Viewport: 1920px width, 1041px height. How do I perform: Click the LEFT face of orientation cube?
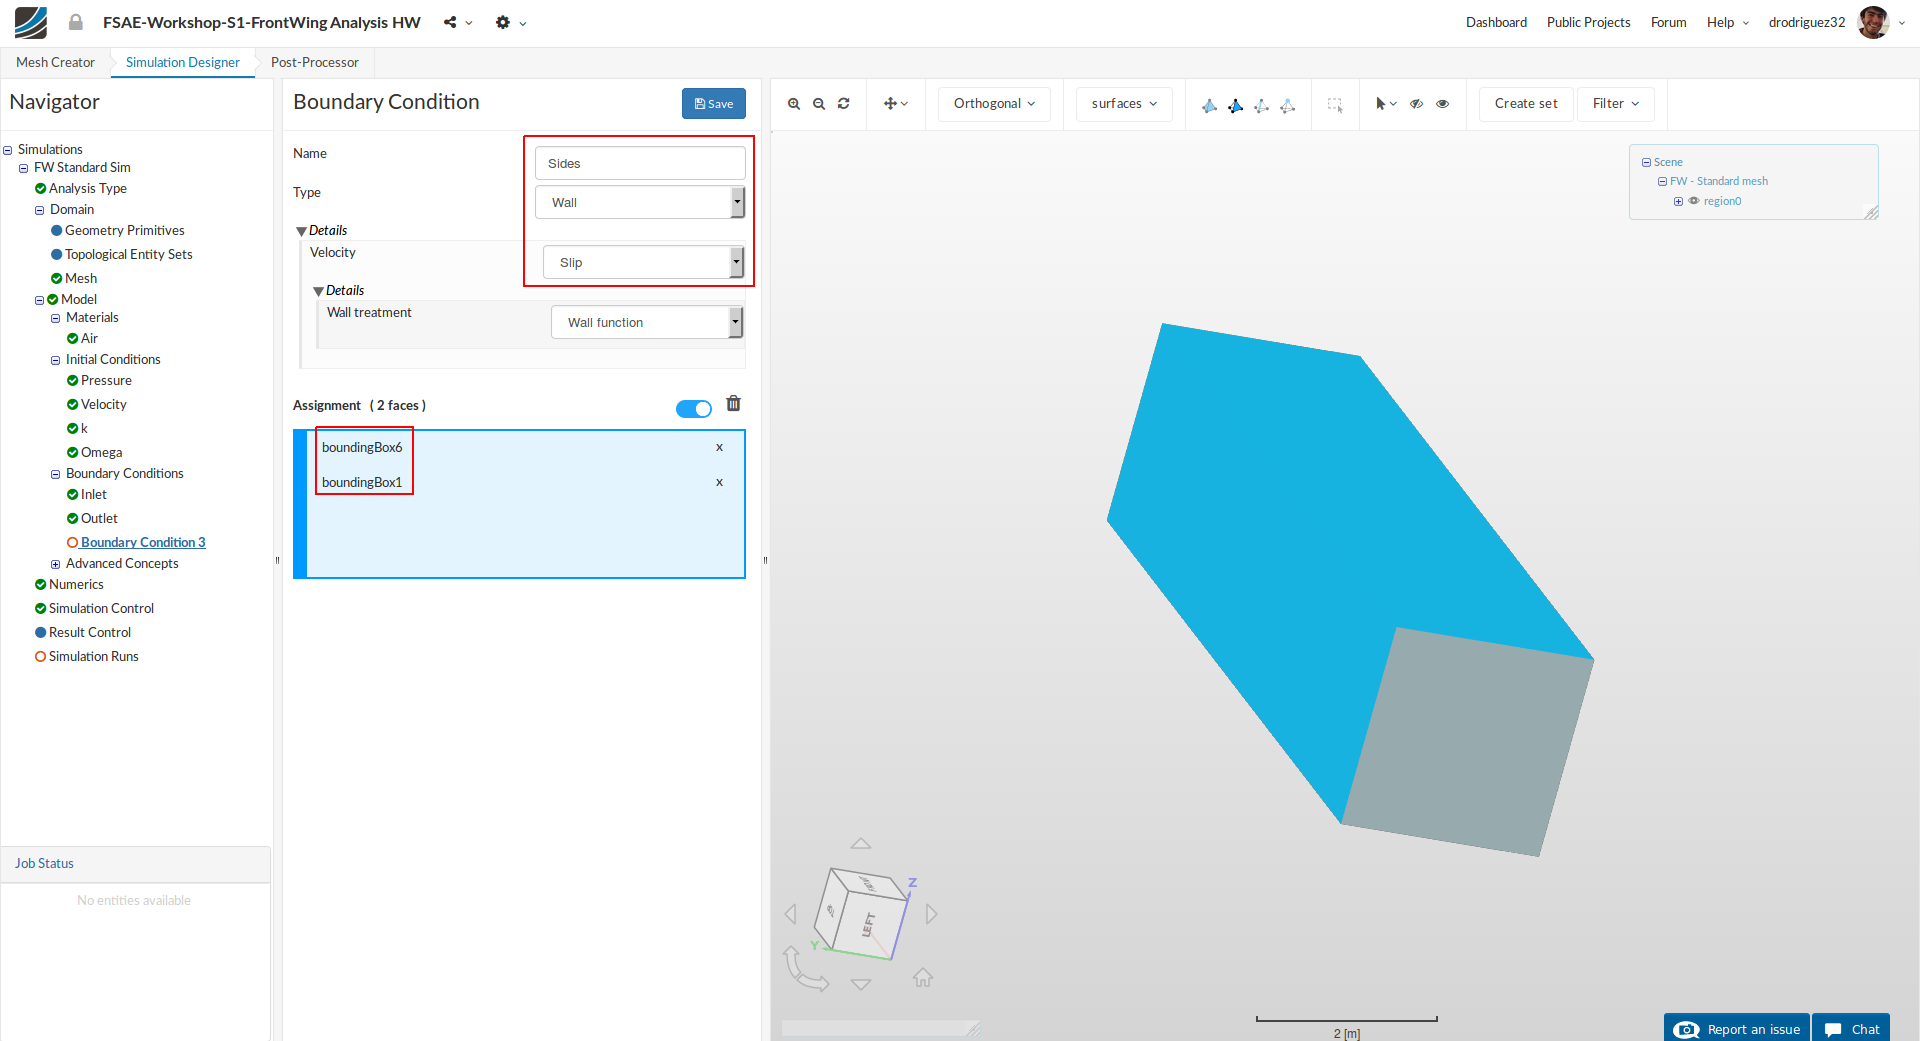tap(869, 924)
